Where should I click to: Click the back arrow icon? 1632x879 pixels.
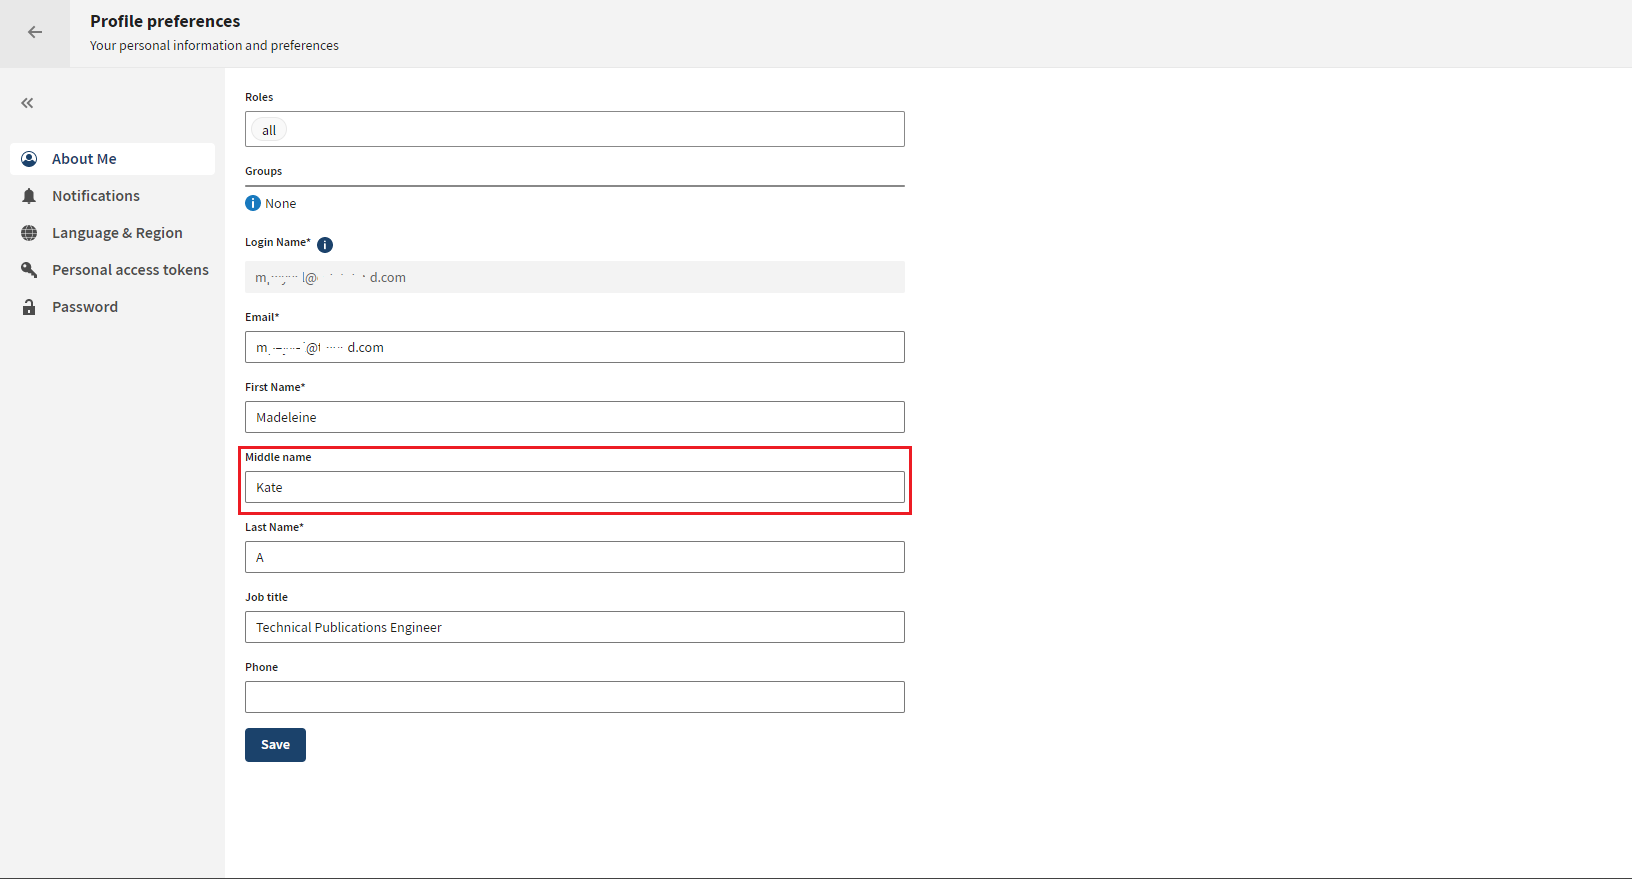pos(35,32)
